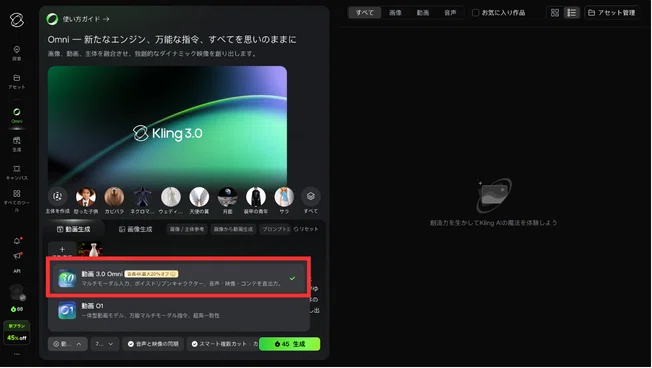The height and width of the screenshot is (368, 652).
Task: Switch to the 動画生成 tab
Action: (x=74, y=229)
